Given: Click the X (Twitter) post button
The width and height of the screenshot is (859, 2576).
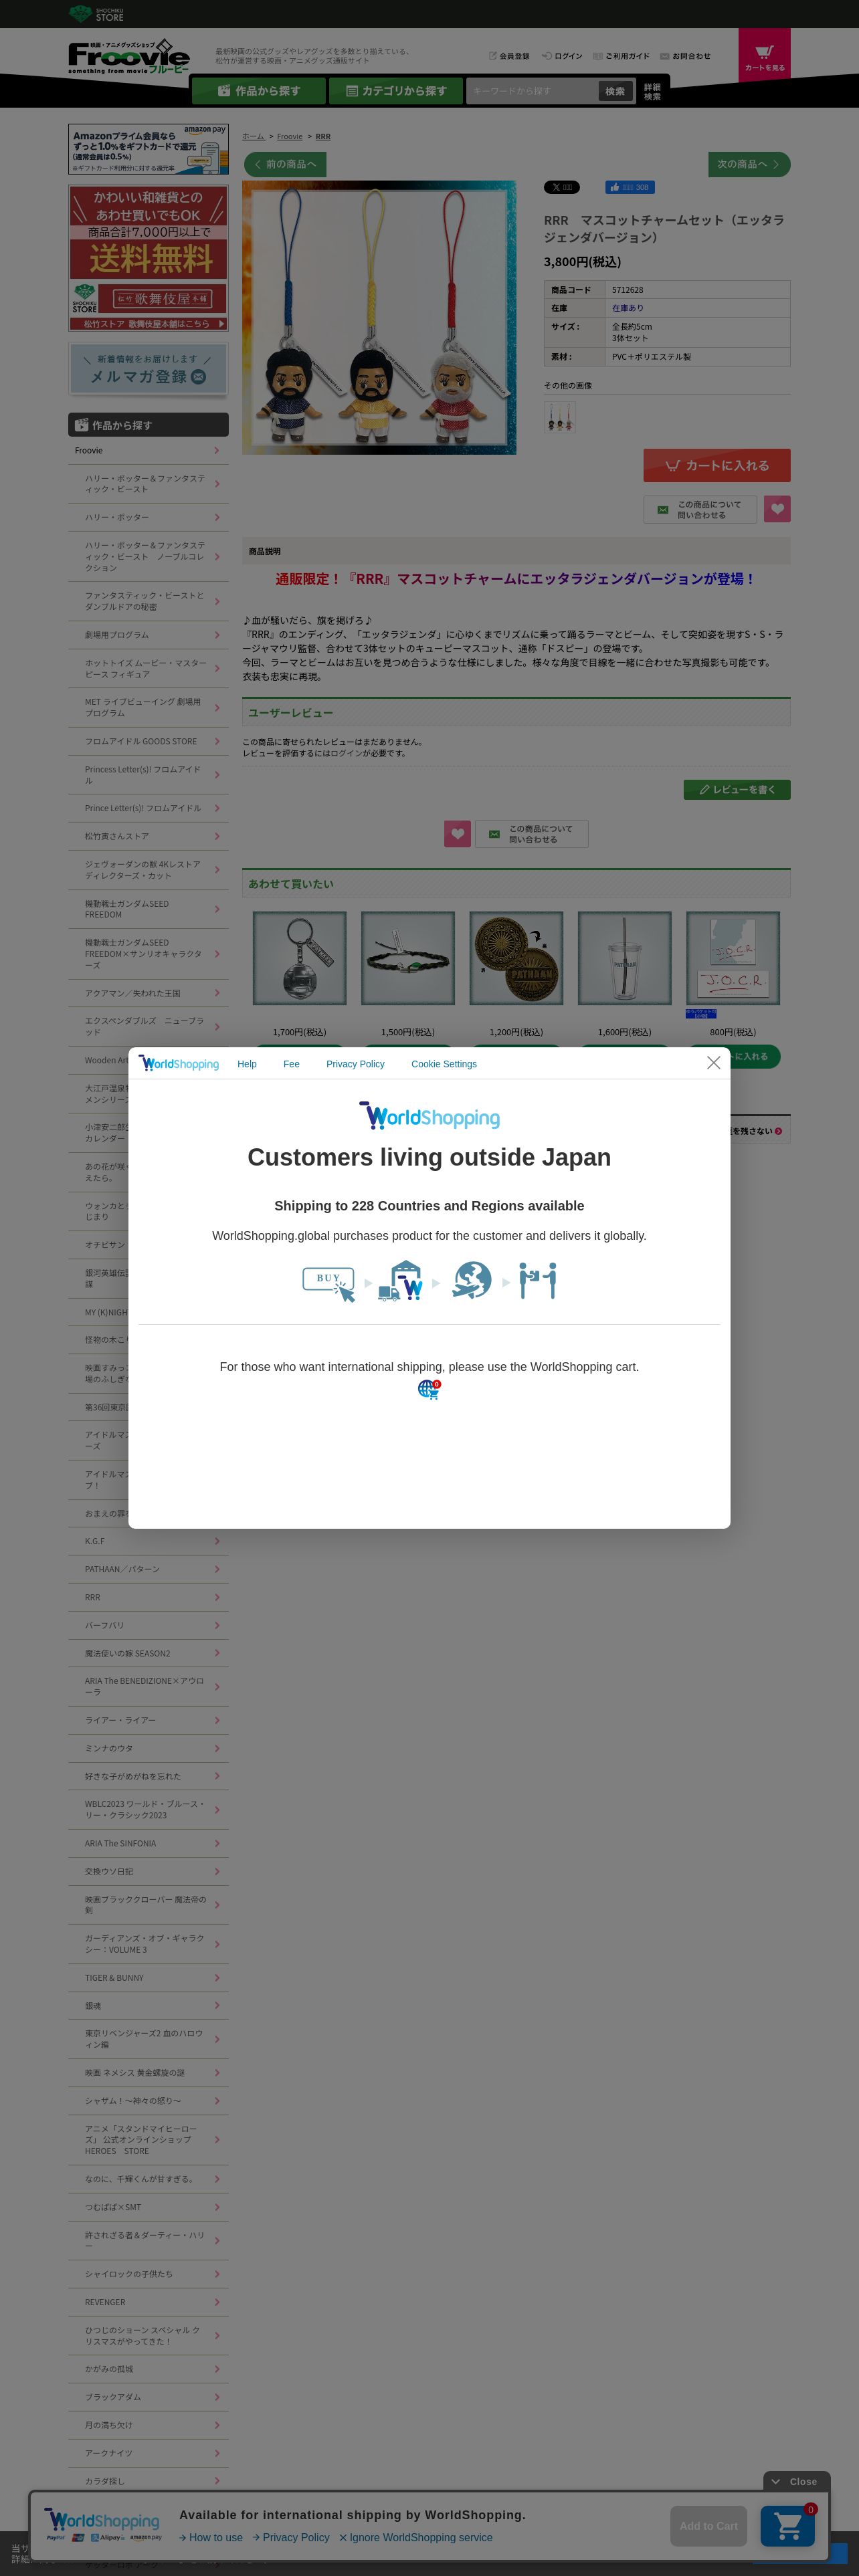Looking at the screenshot, I should [562, 187].
